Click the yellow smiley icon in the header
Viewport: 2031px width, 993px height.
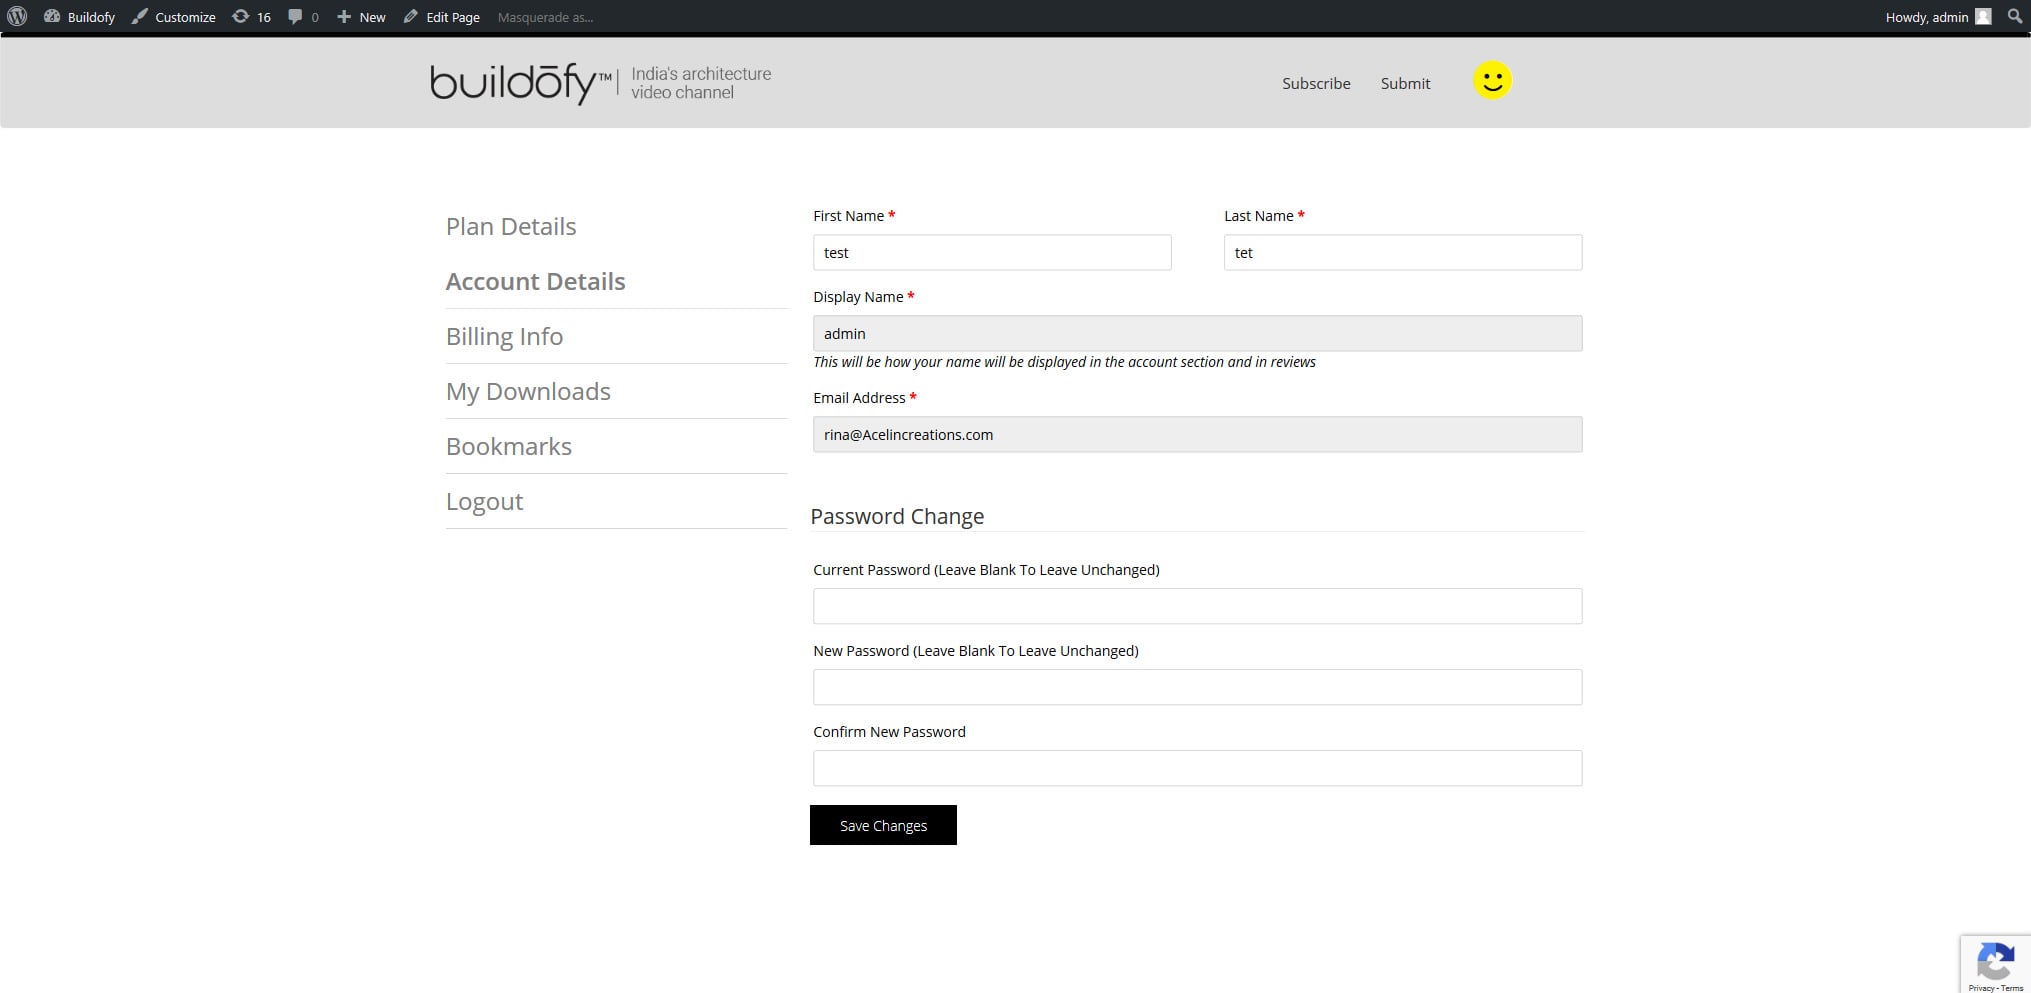(x=1492, y=79)
